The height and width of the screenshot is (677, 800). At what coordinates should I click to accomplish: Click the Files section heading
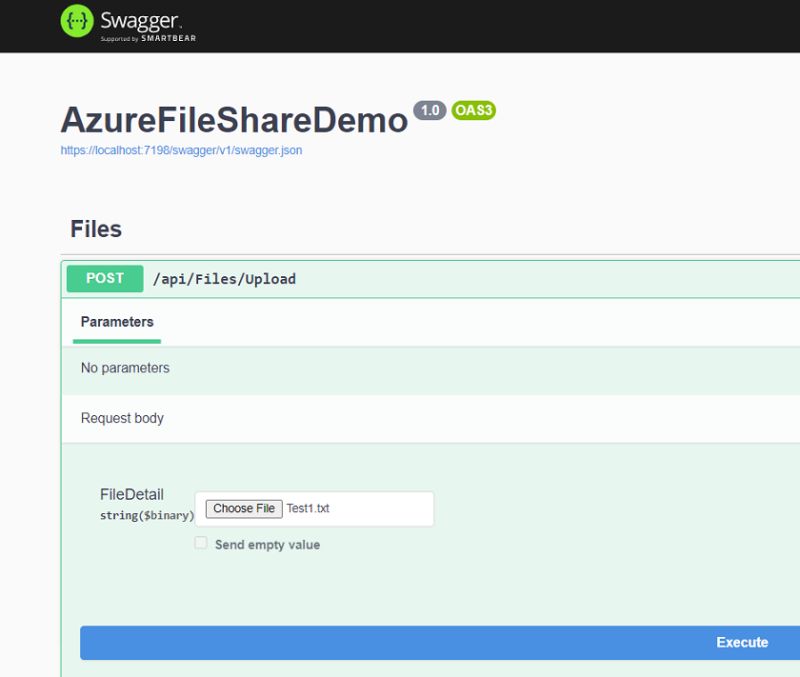96,229
